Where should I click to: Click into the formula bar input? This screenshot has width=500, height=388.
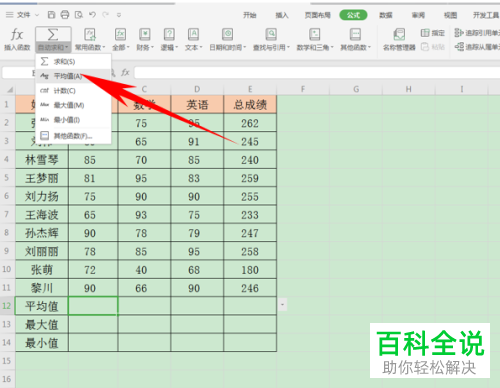(317, 72)
